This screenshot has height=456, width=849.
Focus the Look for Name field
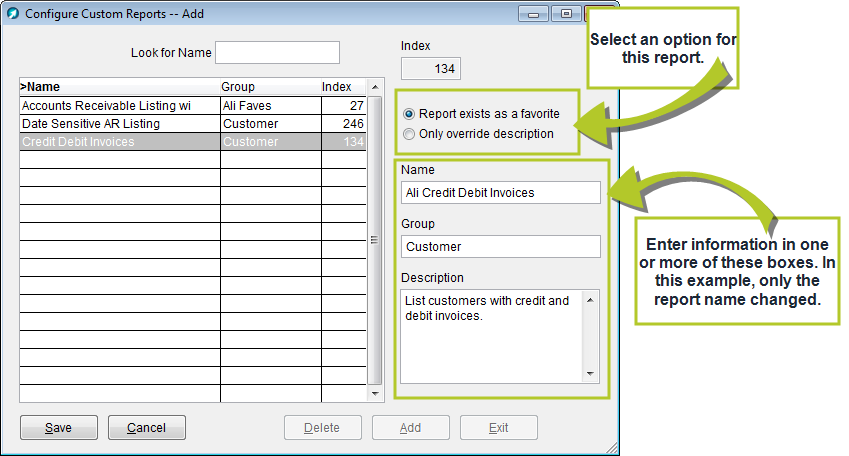coord(277,53)
